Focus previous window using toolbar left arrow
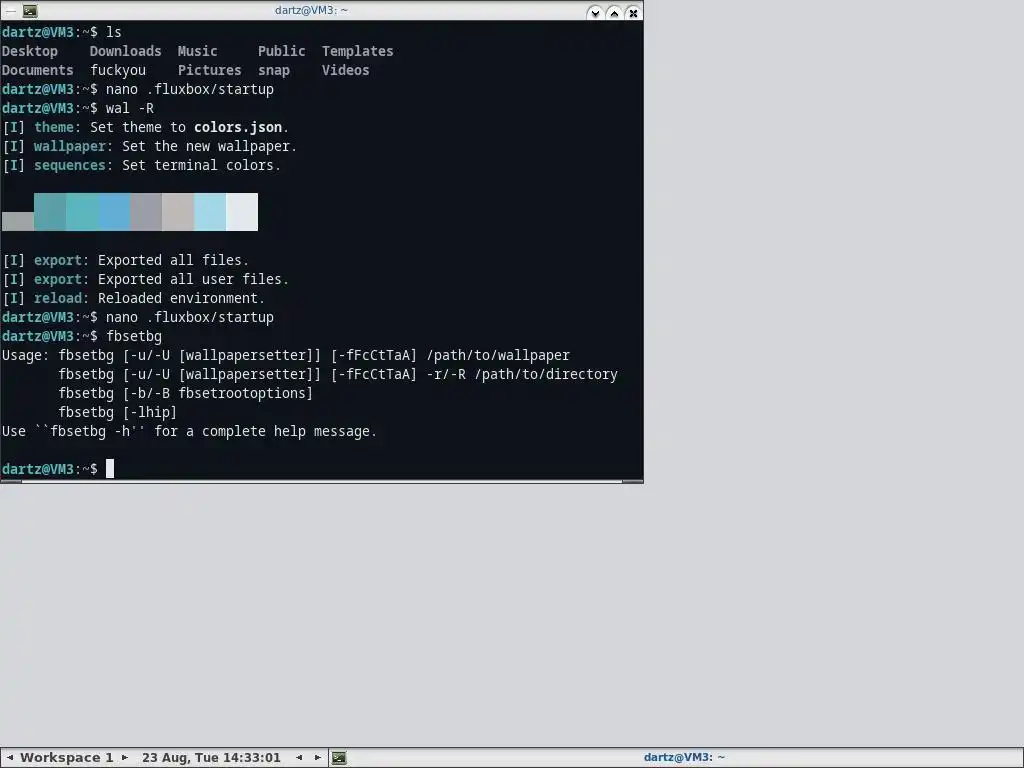1024x768 pixels. click(299, 758)
